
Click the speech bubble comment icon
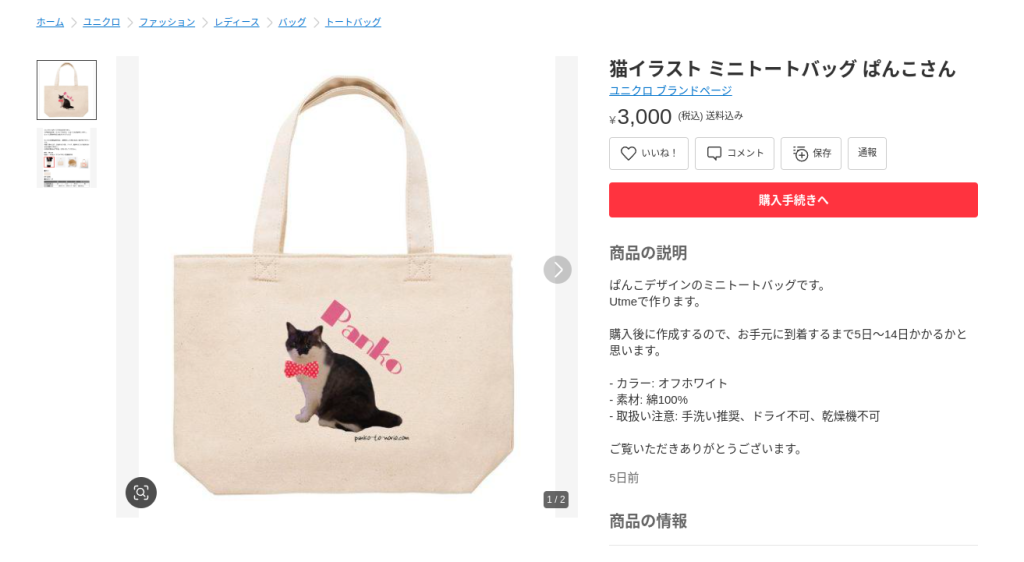714,153
